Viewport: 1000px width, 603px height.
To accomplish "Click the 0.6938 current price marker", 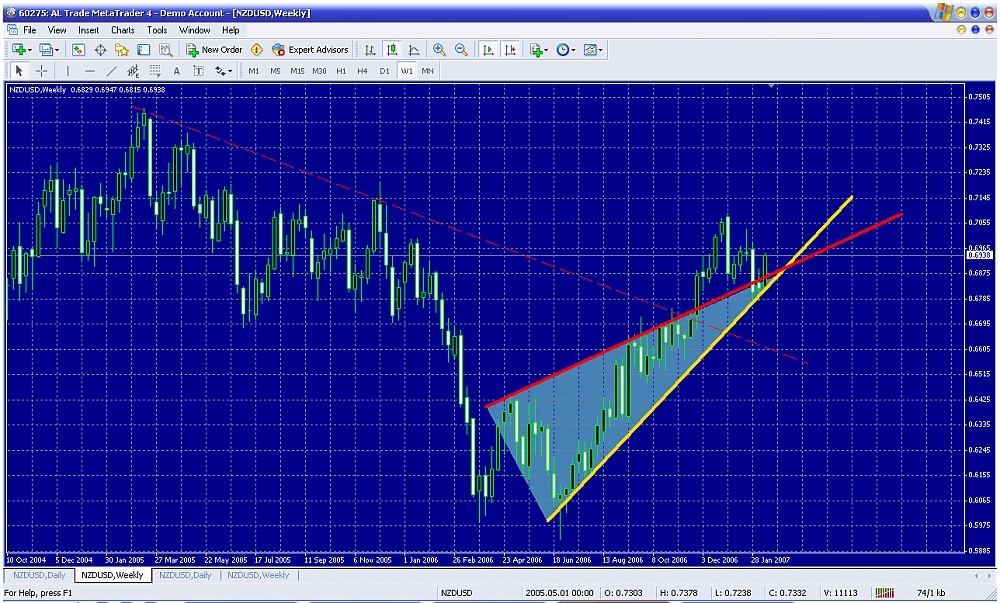I will pos(978,255).
